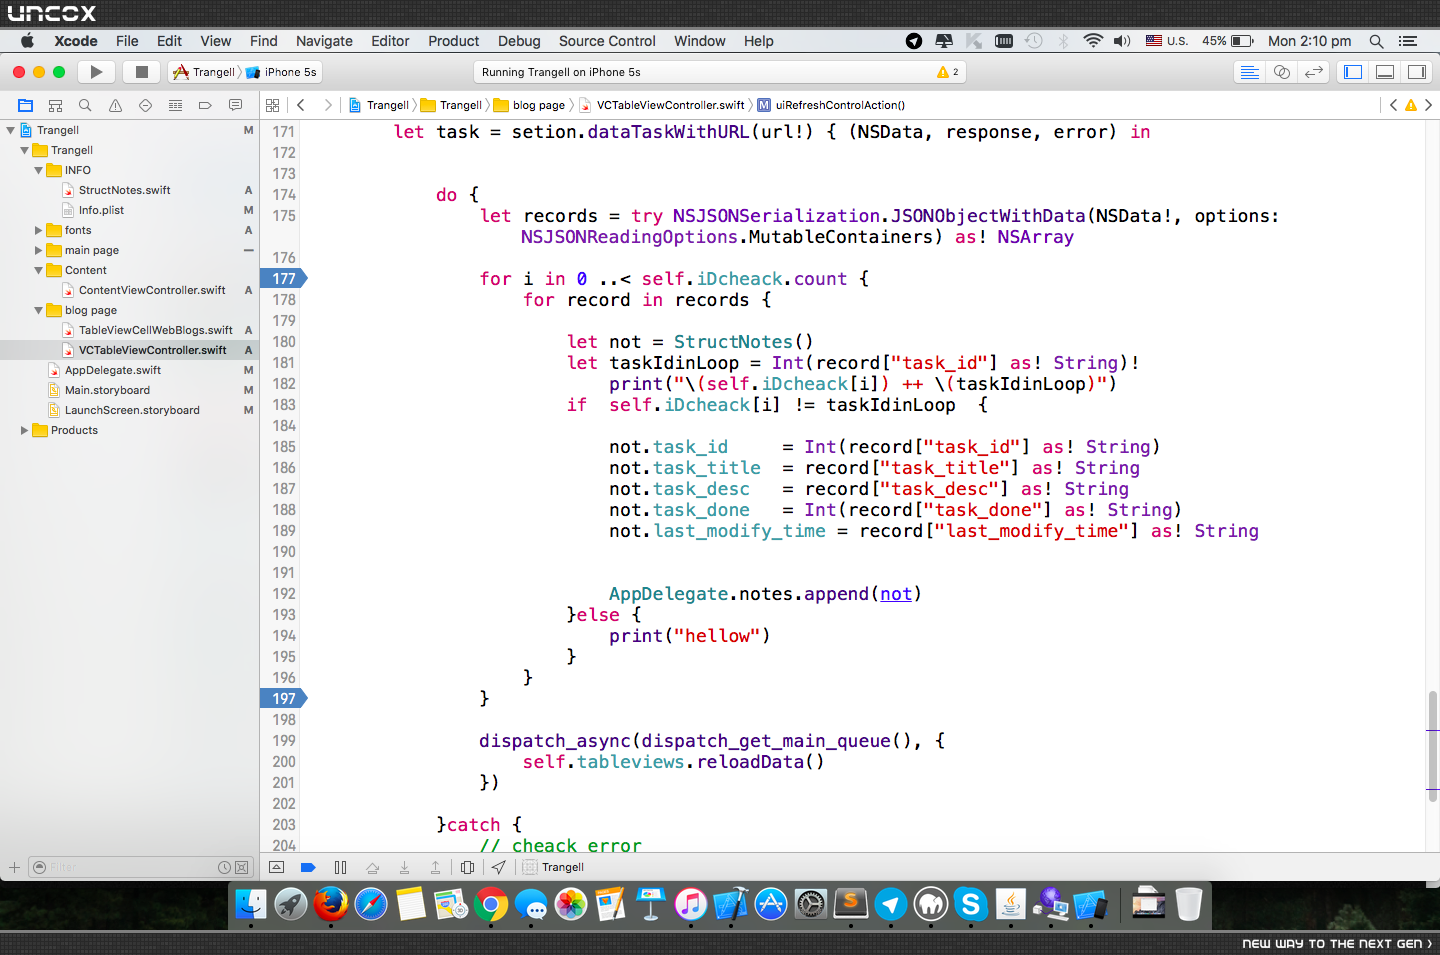1440x955 pixels.
Task: Collapse the root Trangell project
Action: click(10, 130)
